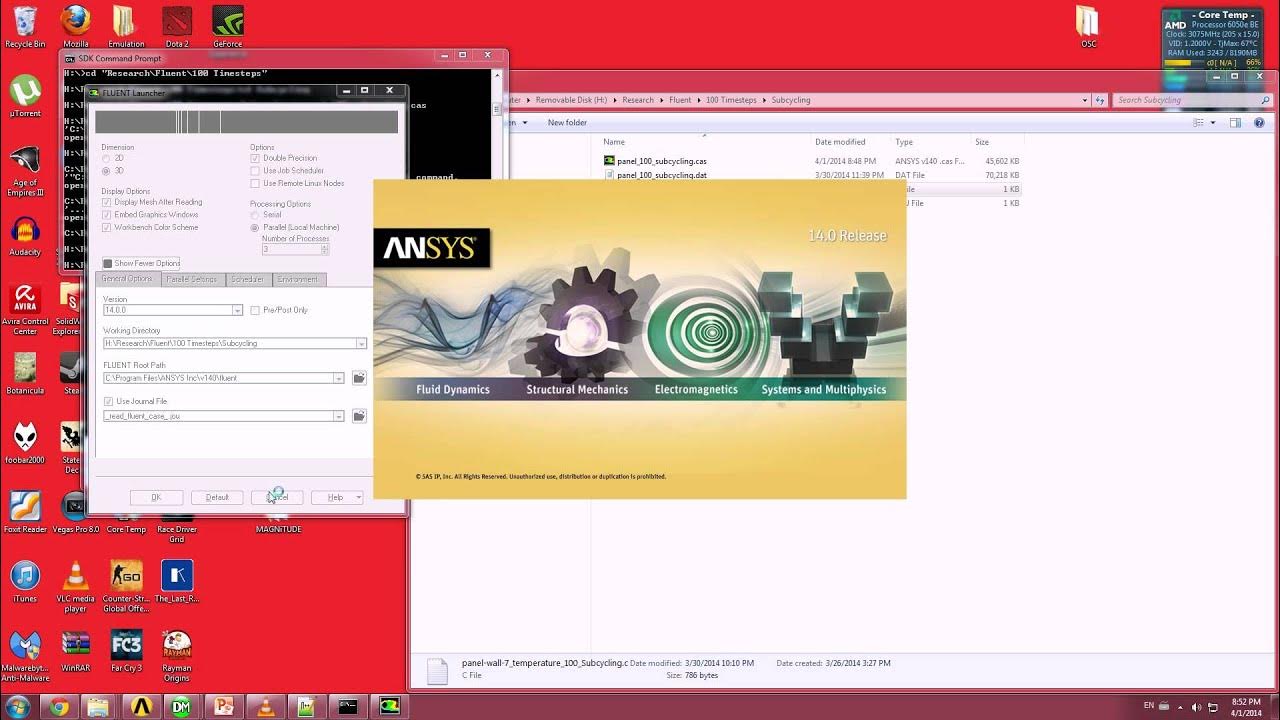The height and width of the screenshot is (720, 1280).
Task: Launch Mozilla Firefox desktop shortcut
Action: [76, 27]
